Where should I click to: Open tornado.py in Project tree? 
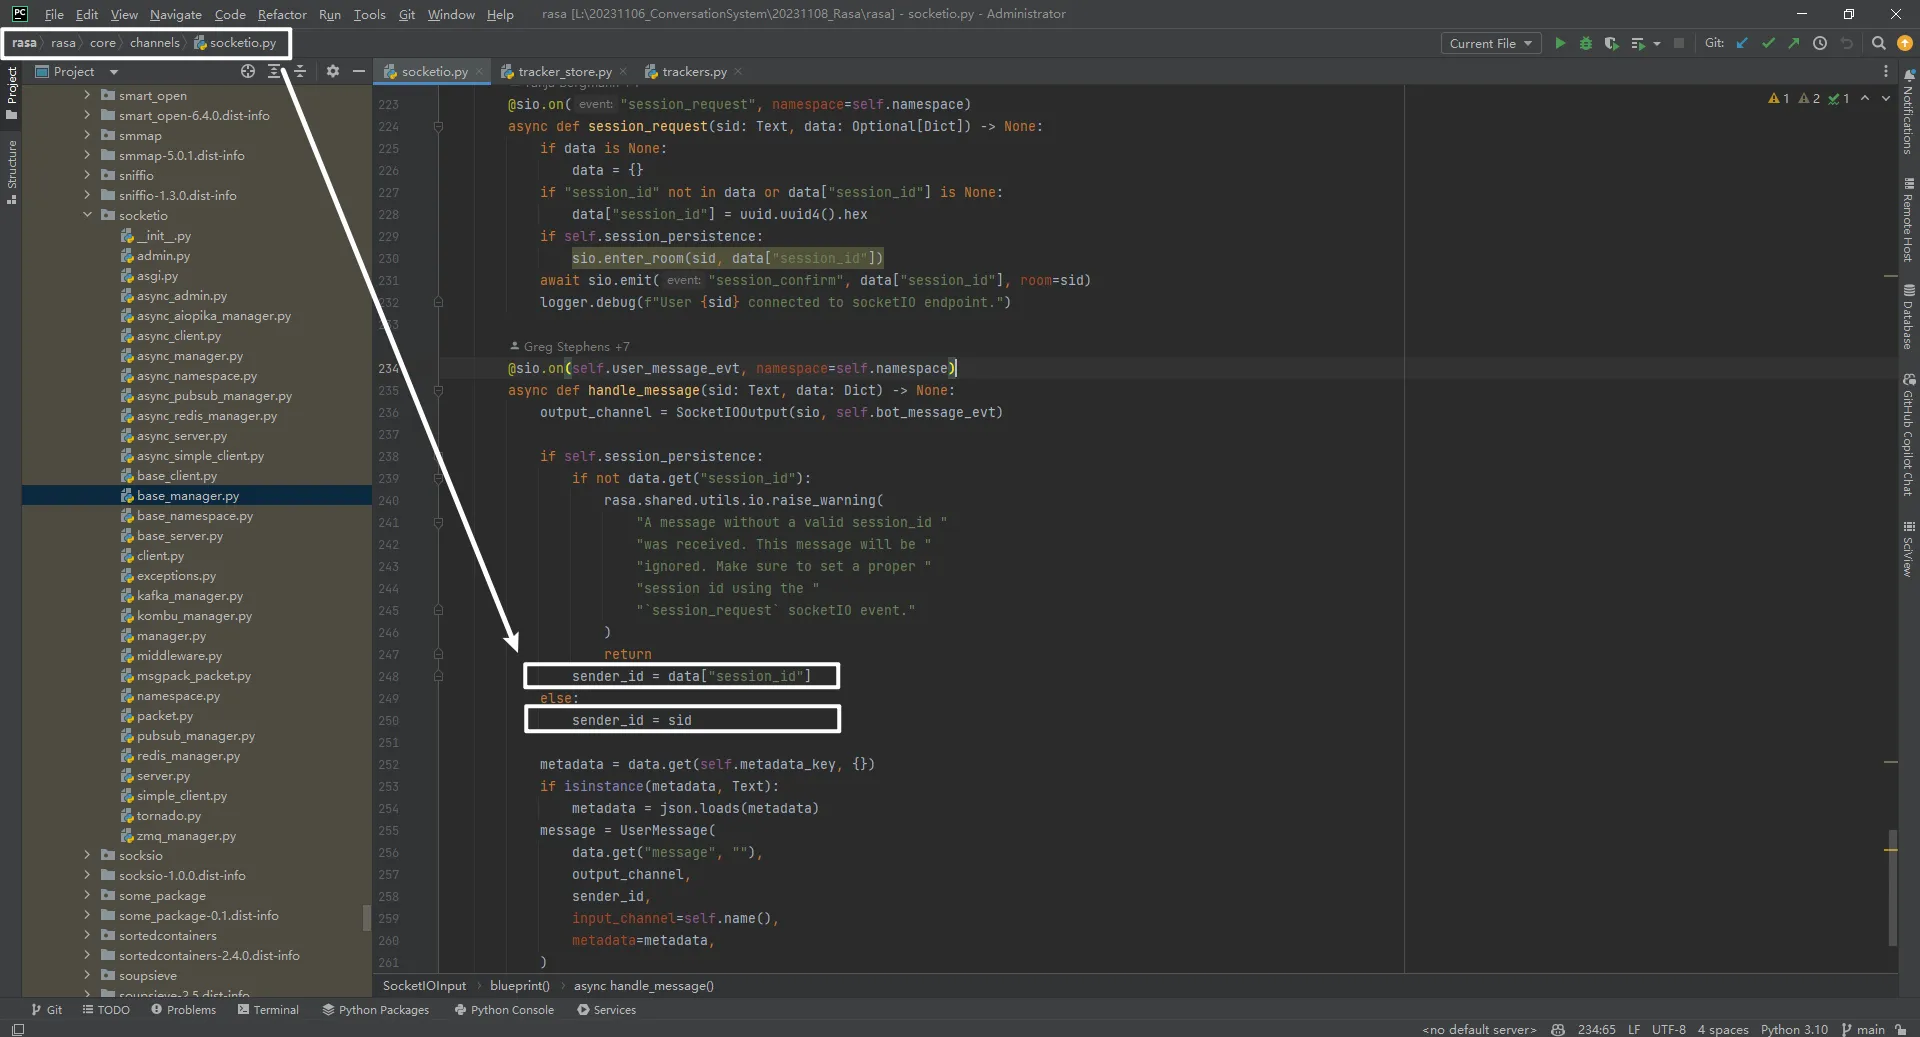pos(168,815)
